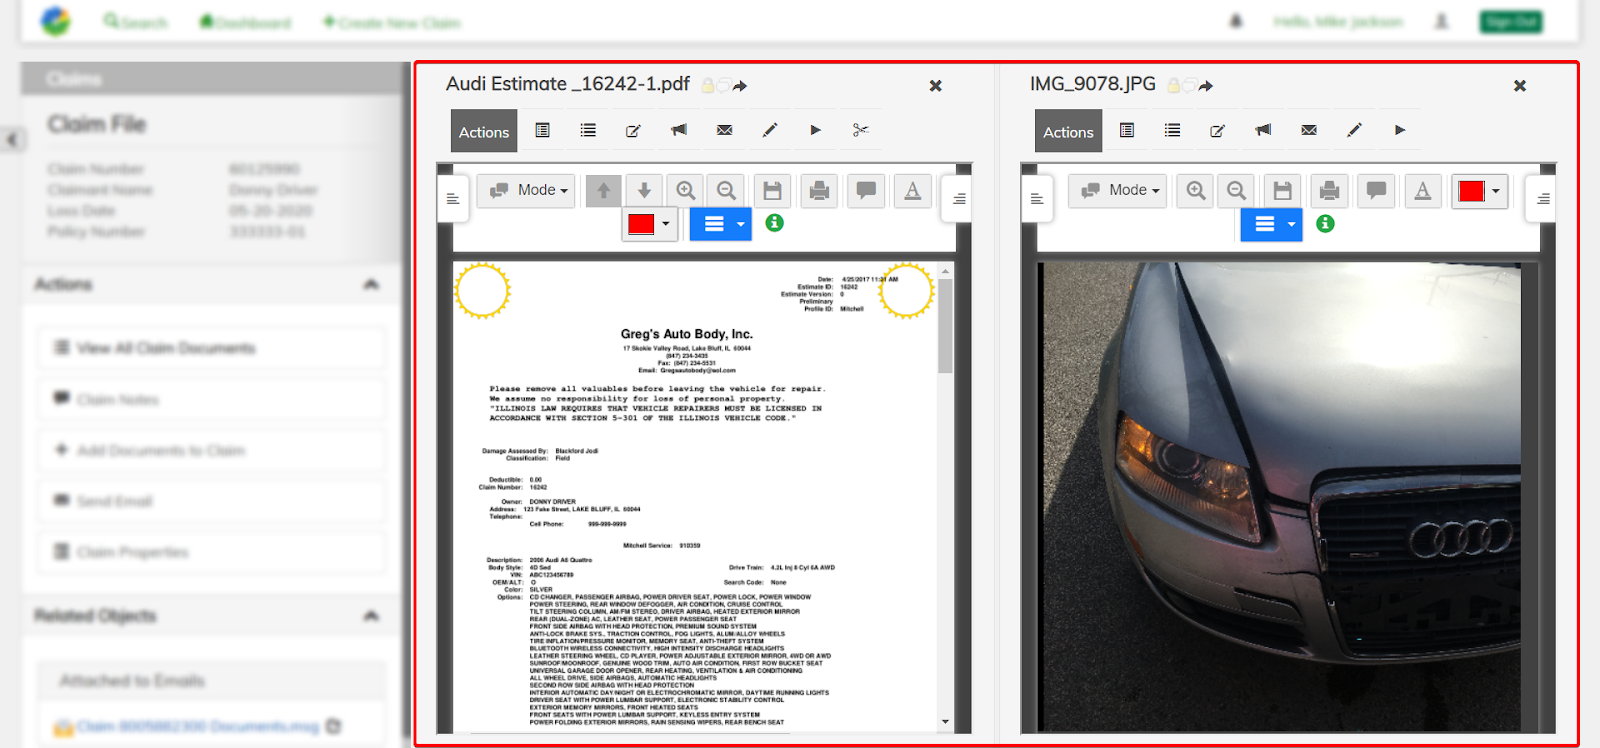Click the save icon in IMG_9078.JPG viewer

[1283, 190]
